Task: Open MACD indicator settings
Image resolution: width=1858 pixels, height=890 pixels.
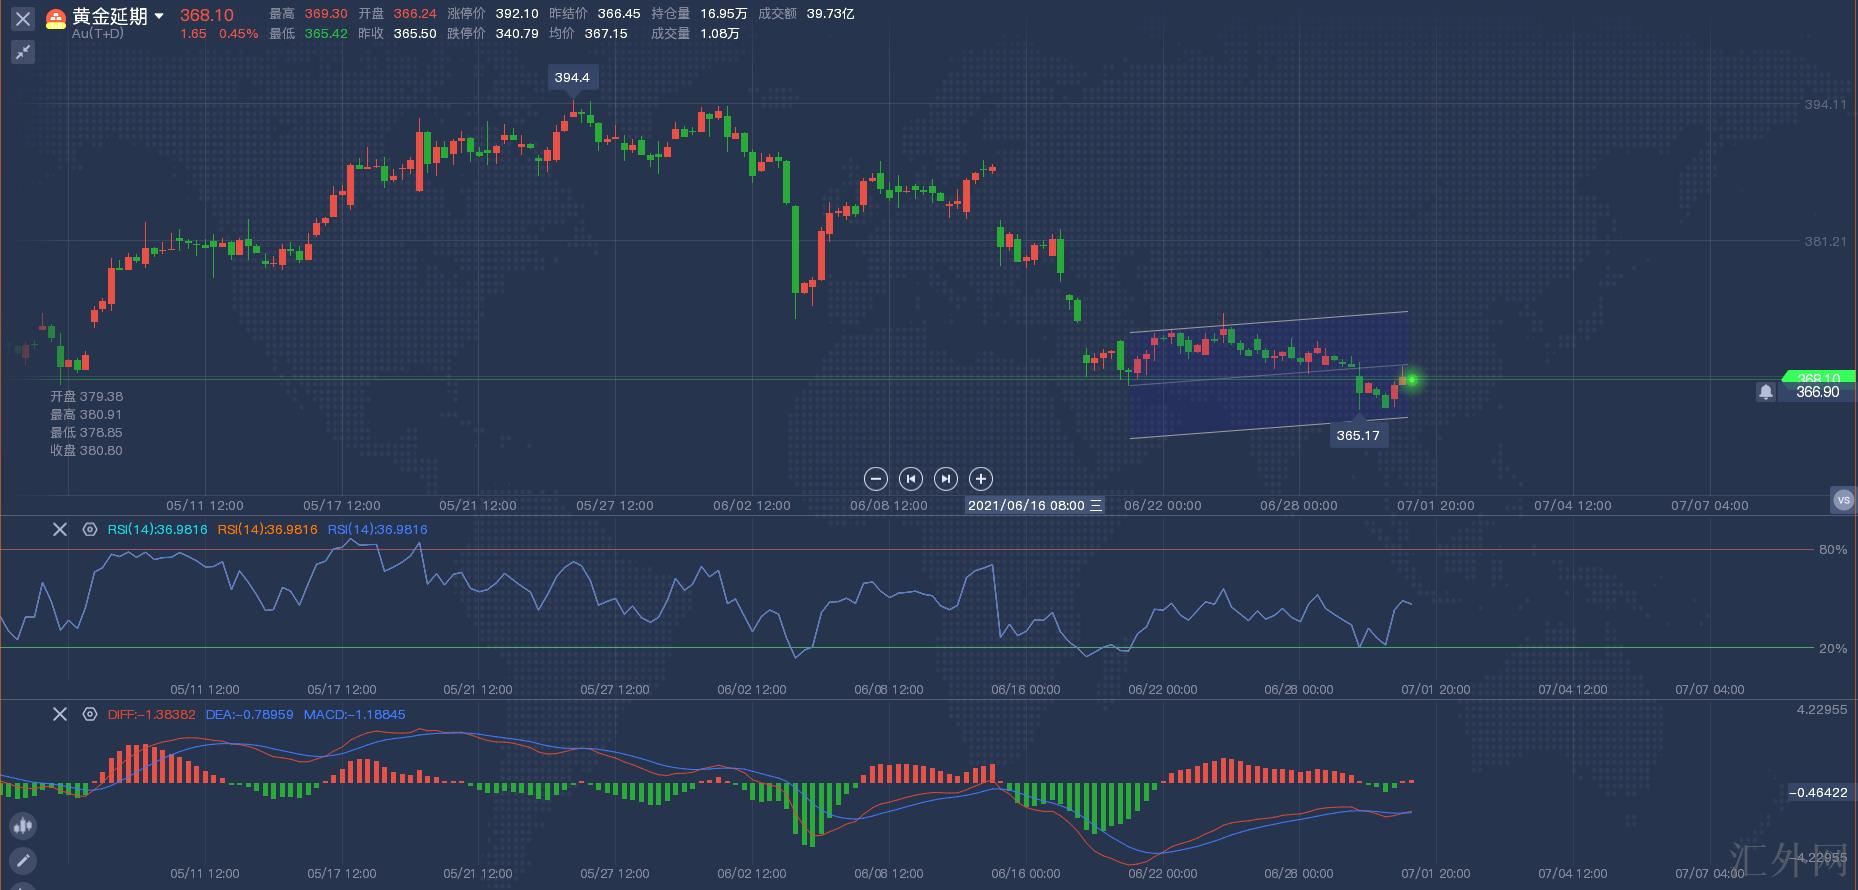Action: (90, 714)
